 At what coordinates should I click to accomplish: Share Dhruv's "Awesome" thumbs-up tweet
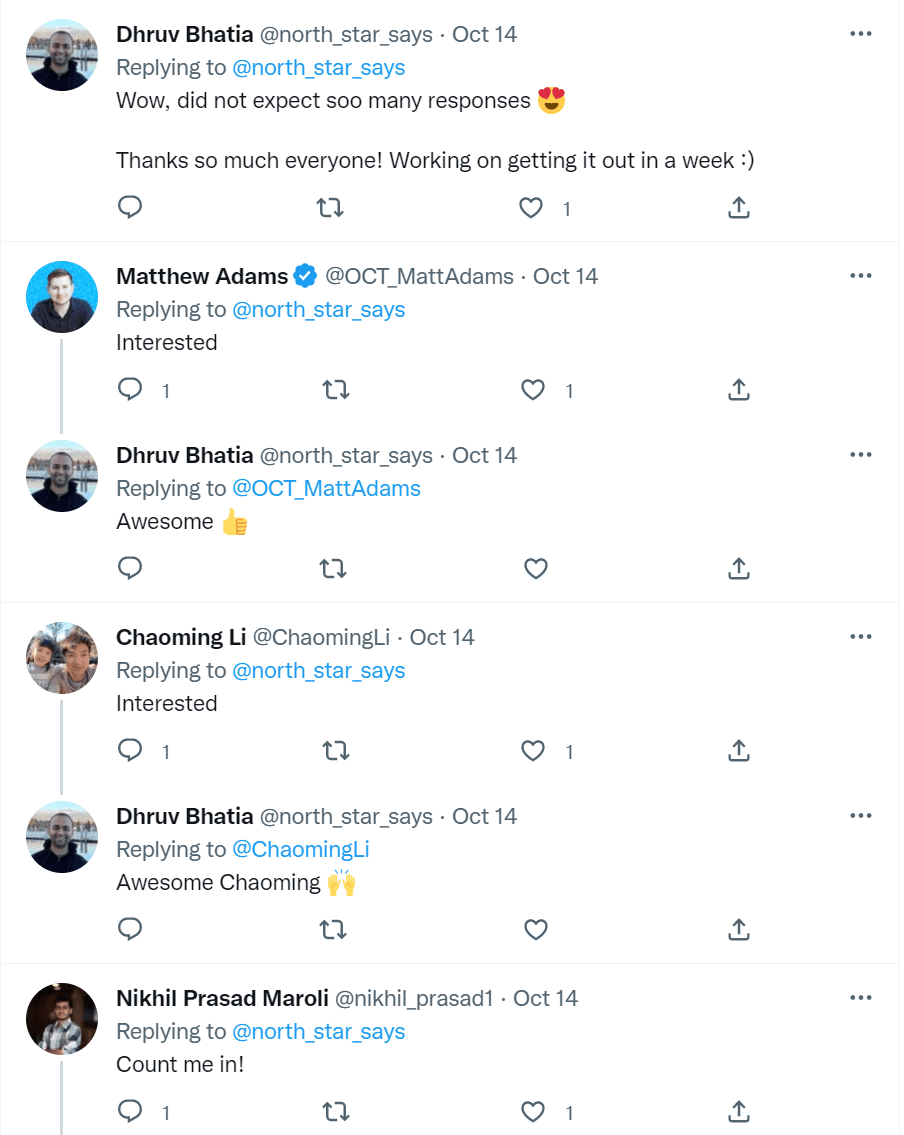point(738,569)
